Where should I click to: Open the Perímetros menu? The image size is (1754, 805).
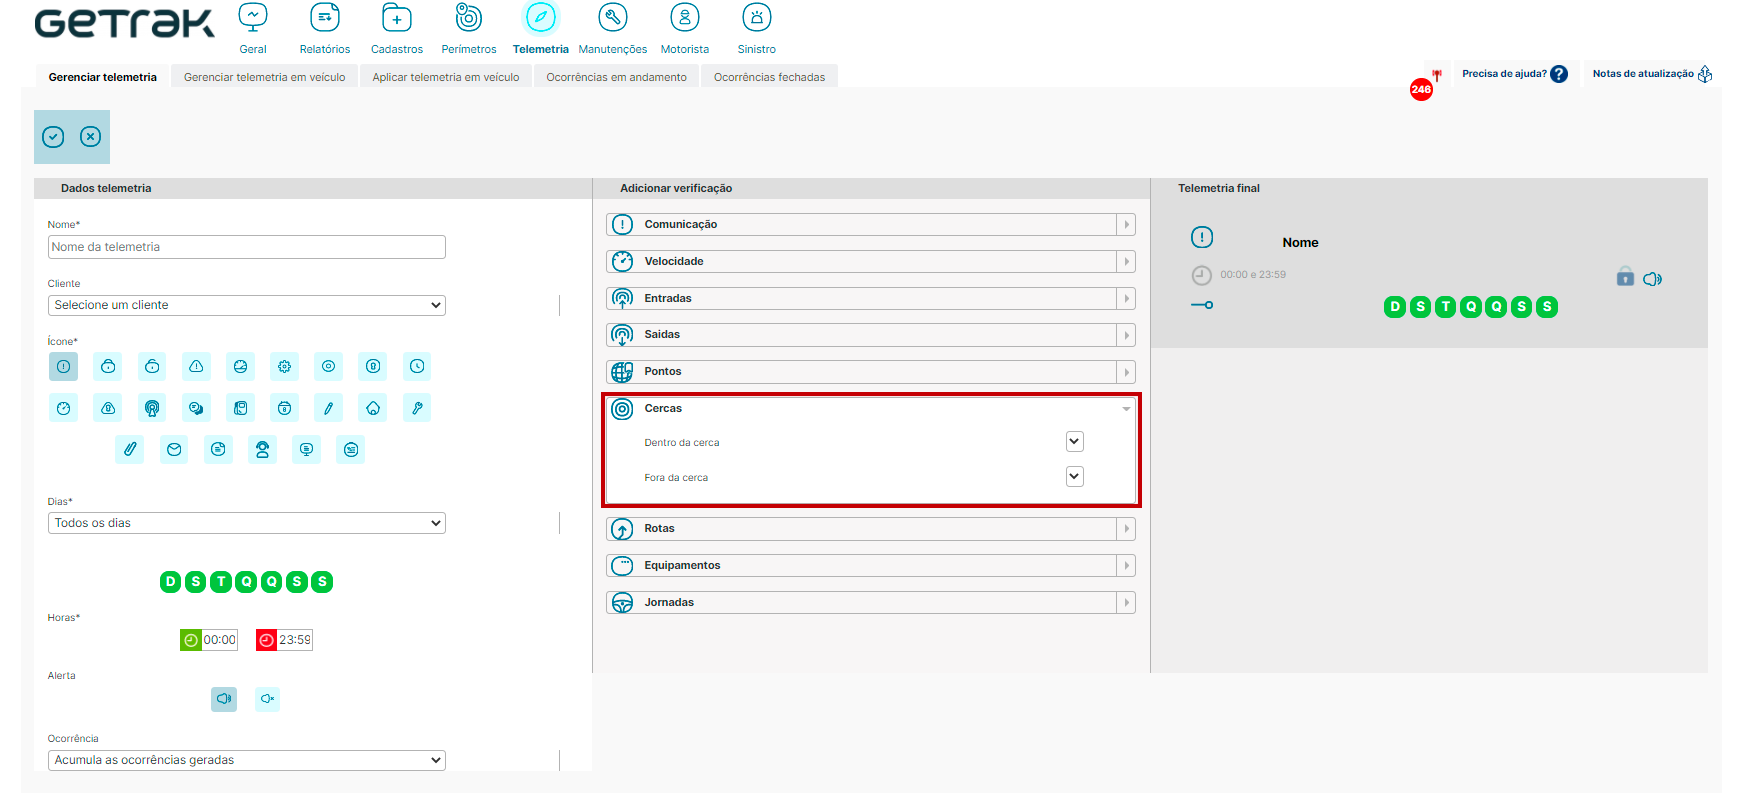pos(469,28)
